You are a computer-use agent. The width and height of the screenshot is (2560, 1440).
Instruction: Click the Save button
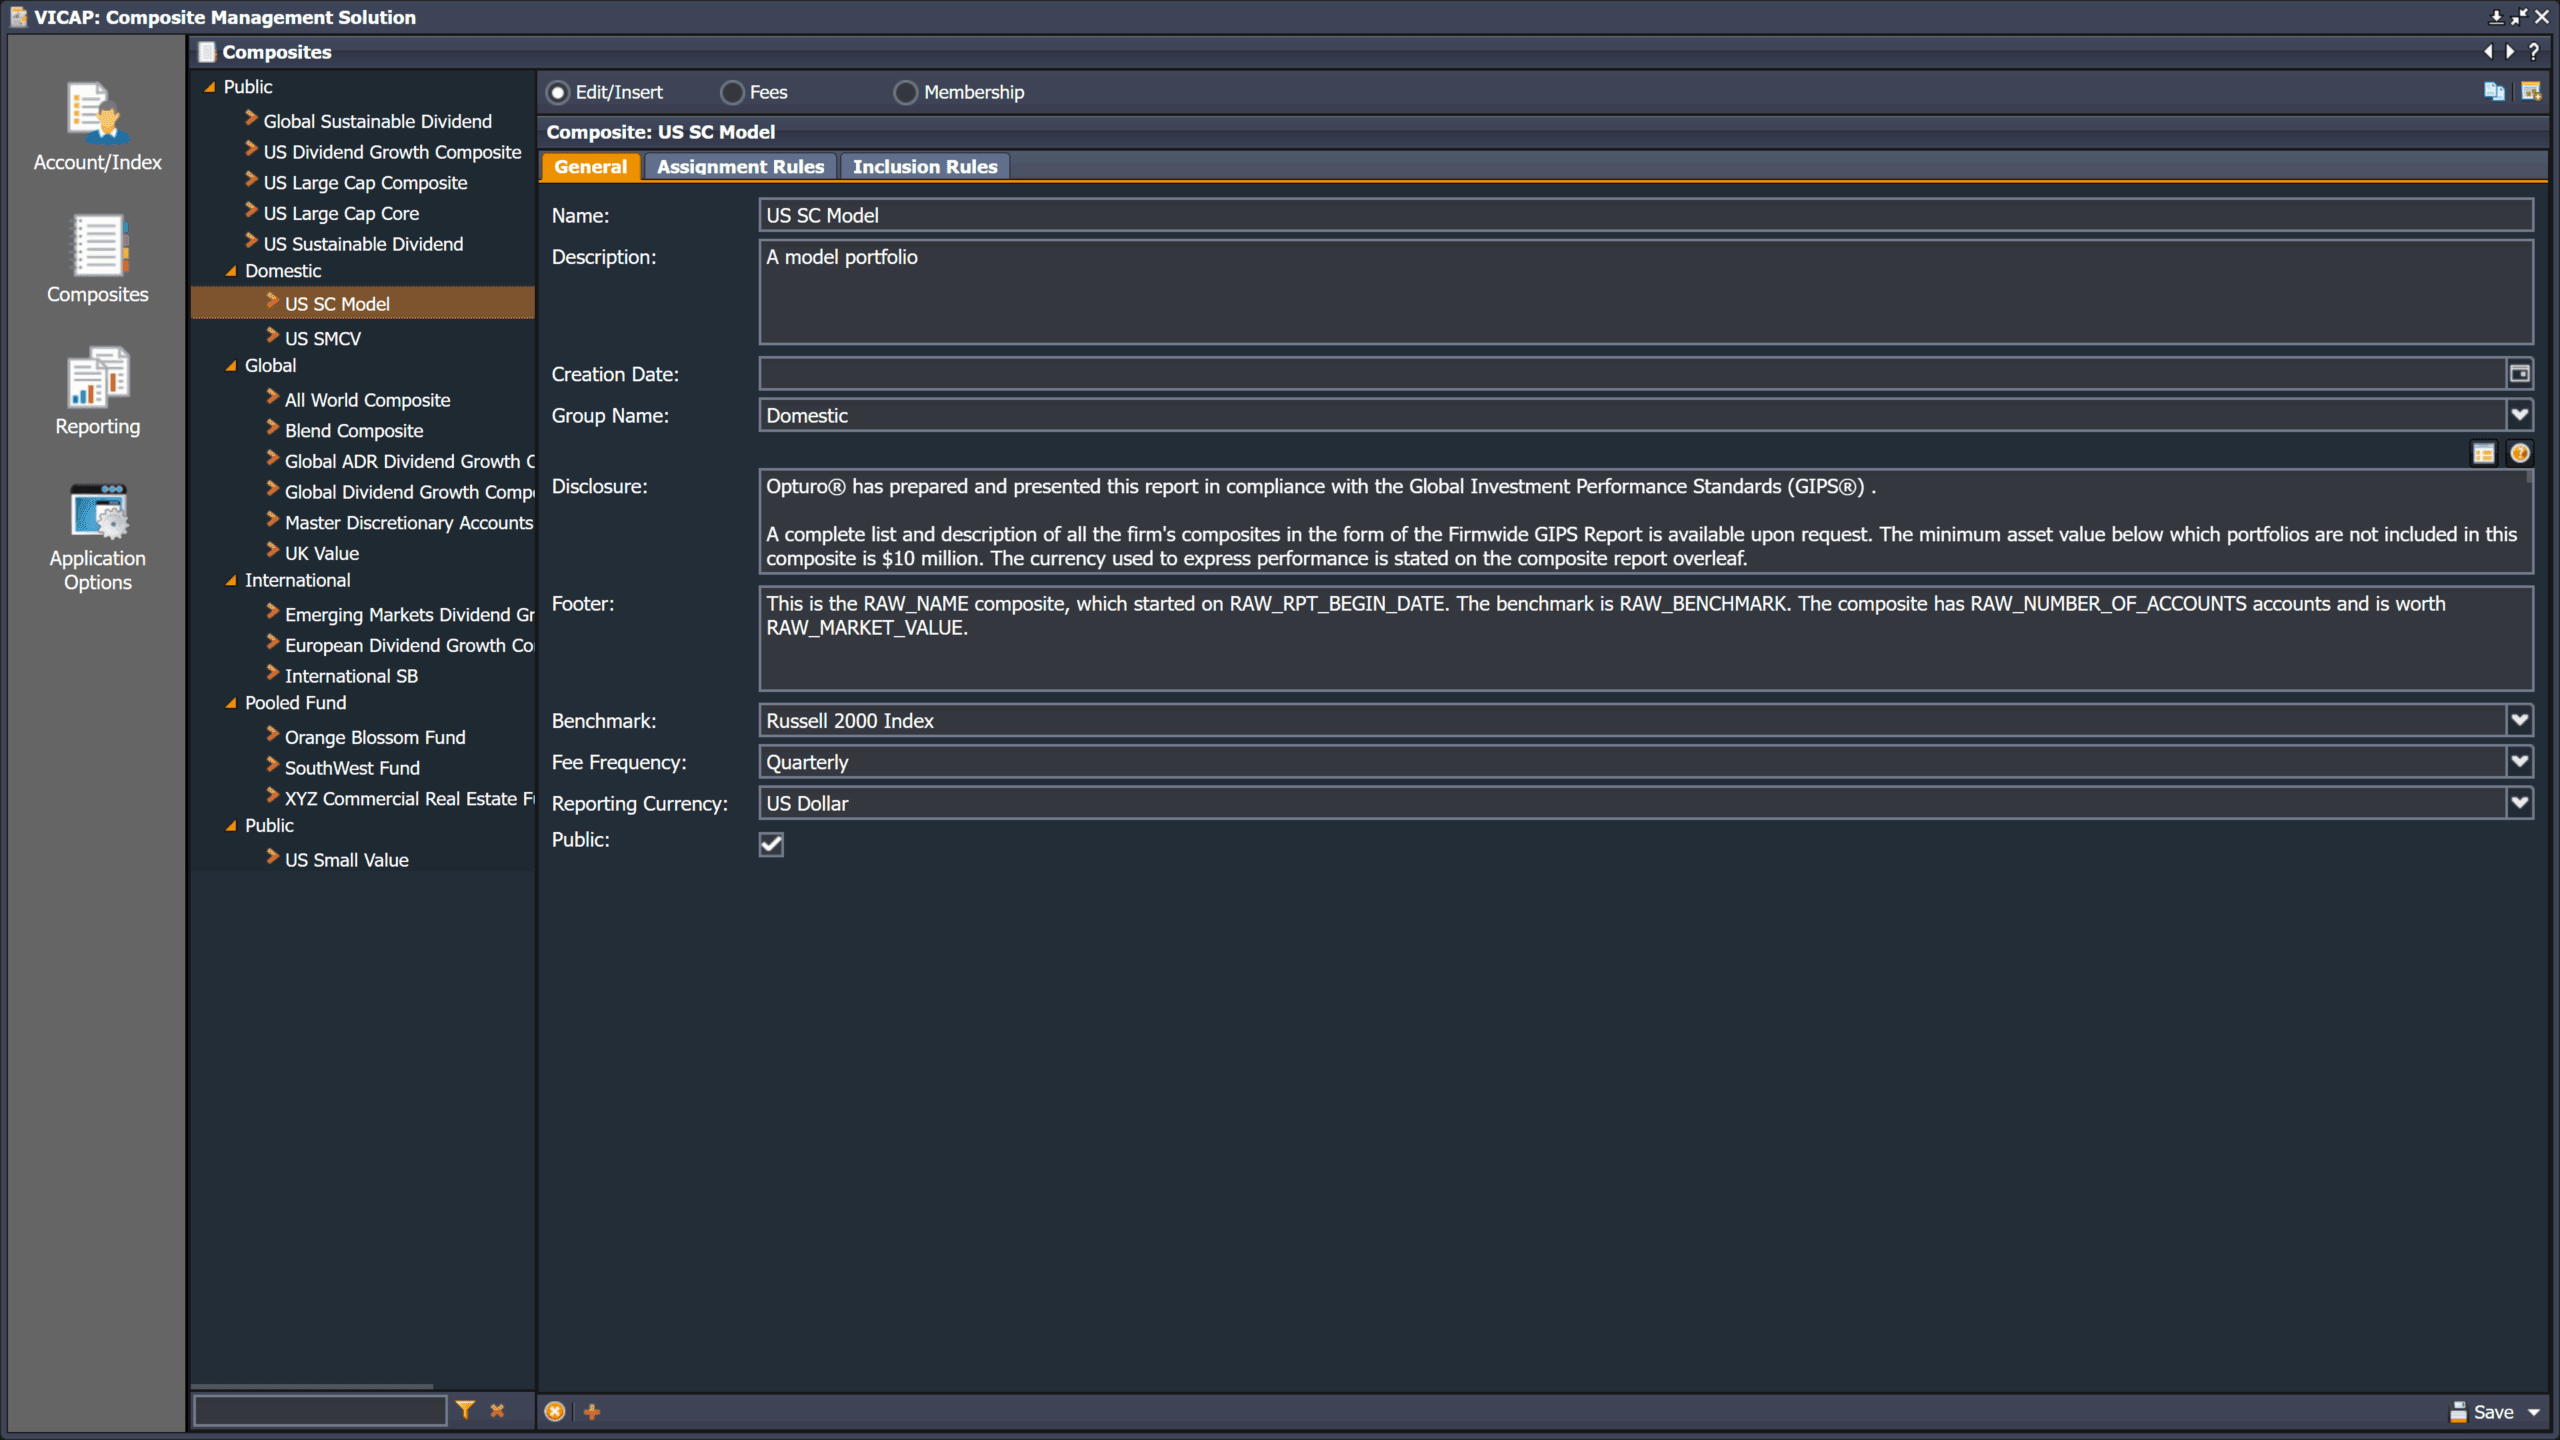[2482, 1412]
